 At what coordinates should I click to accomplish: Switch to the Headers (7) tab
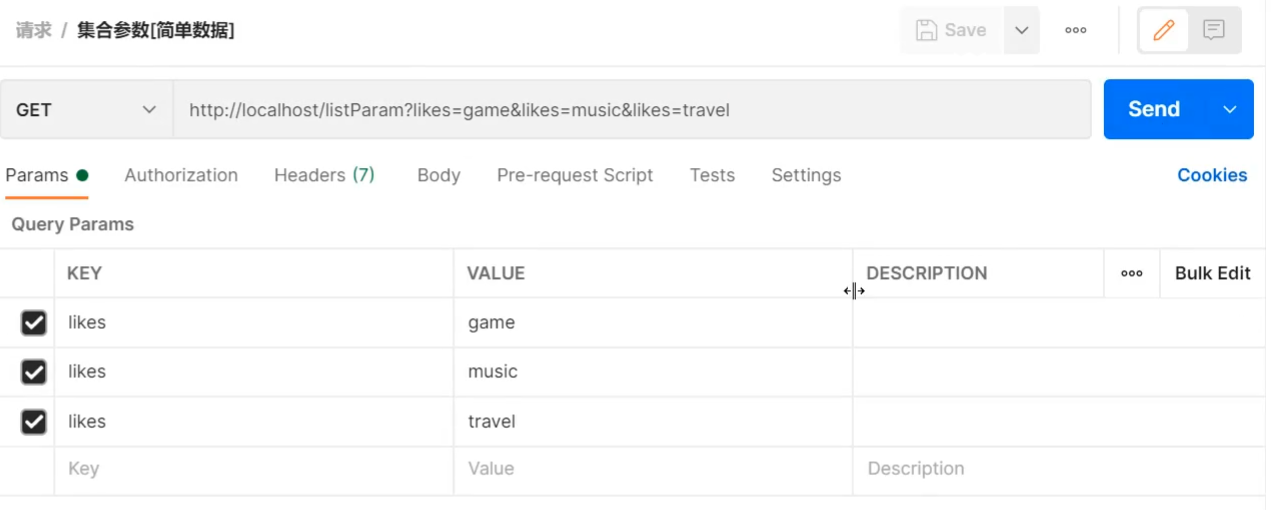(324, 175)
